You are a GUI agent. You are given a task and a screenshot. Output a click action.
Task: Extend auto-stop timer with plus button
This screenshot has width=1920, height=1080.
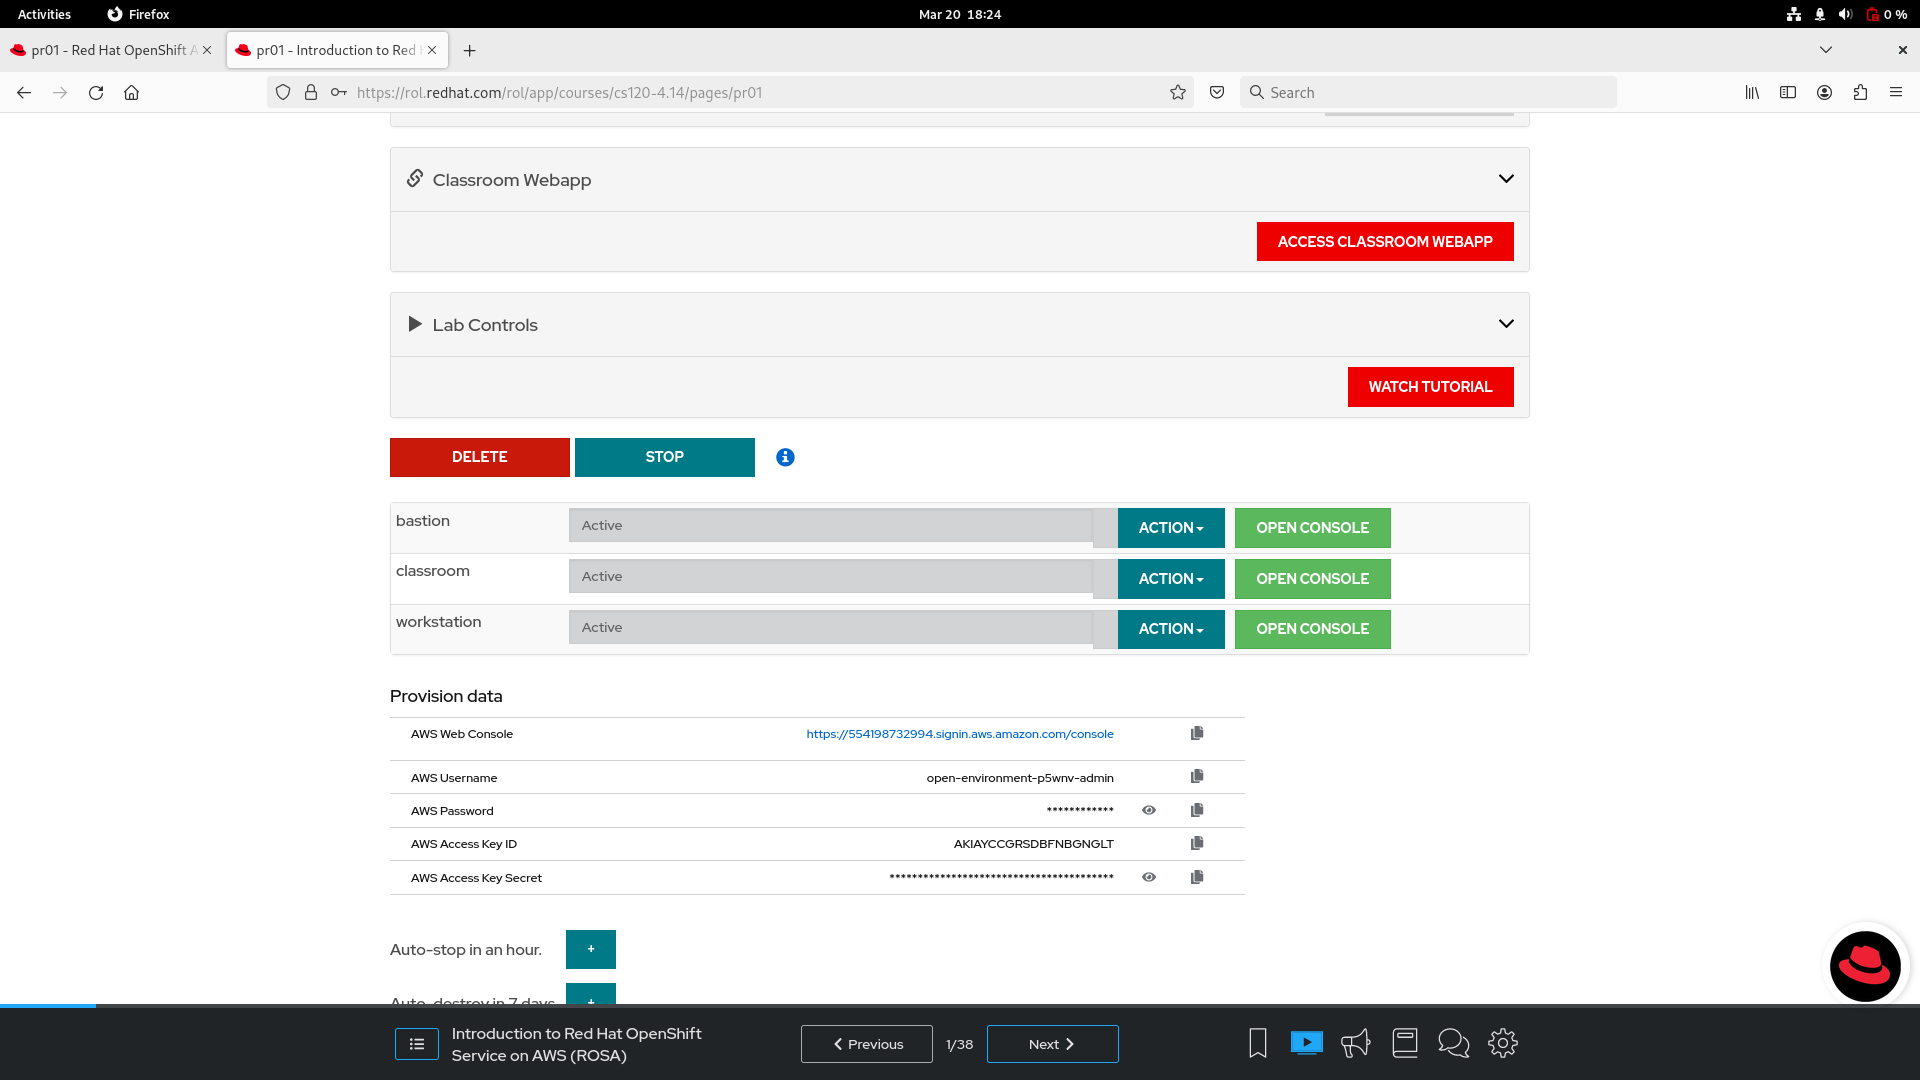point(590,949)
